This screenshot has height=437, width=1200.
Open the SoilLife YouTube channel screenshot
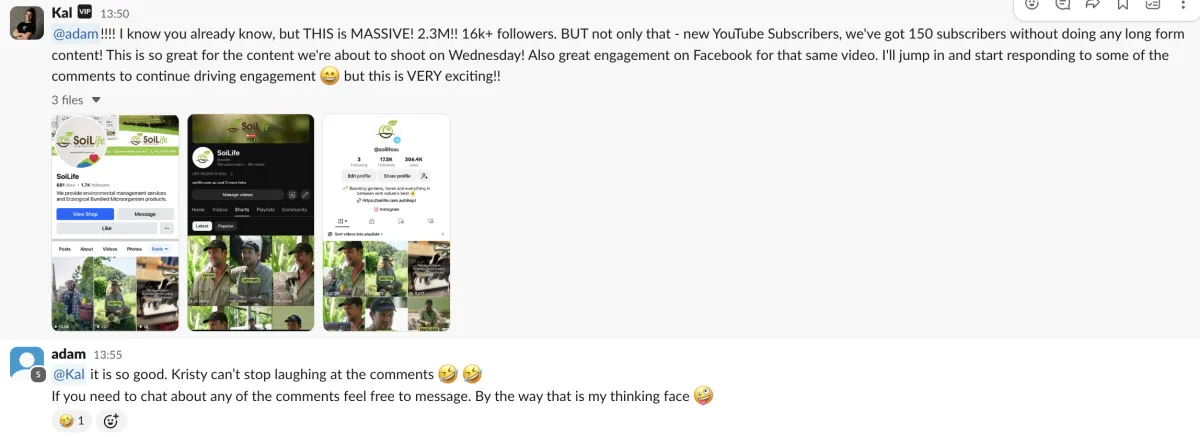251,223
